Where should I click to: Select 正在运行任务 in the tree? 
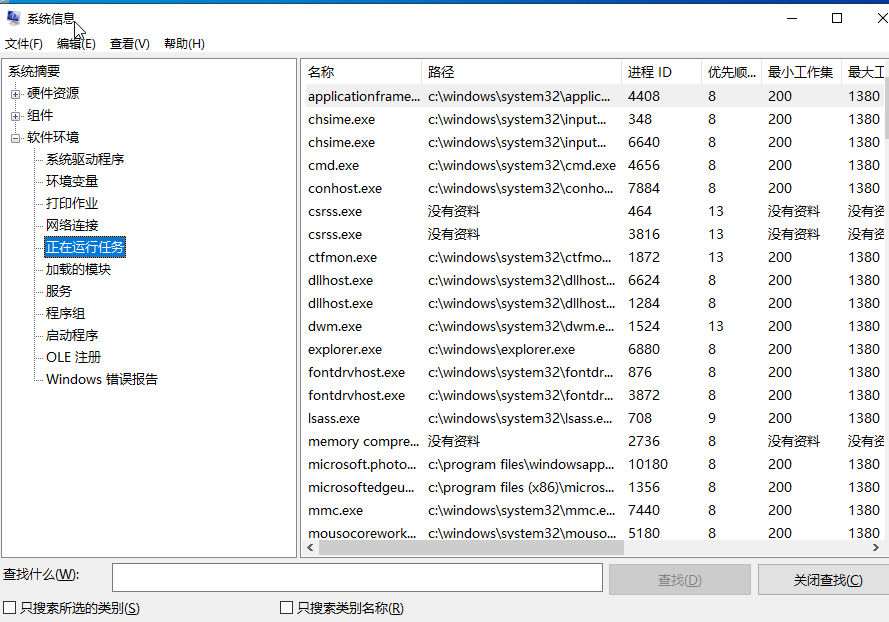coord(85,247)
